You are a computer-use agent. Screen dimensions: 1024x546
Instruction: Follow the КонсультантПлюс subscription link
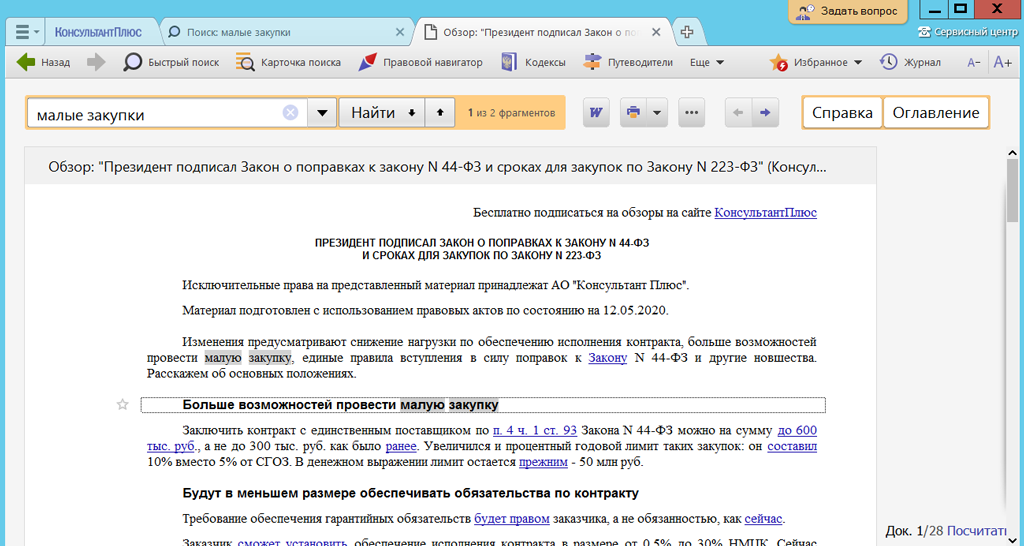pyautogui.click(x=765, y=212)
